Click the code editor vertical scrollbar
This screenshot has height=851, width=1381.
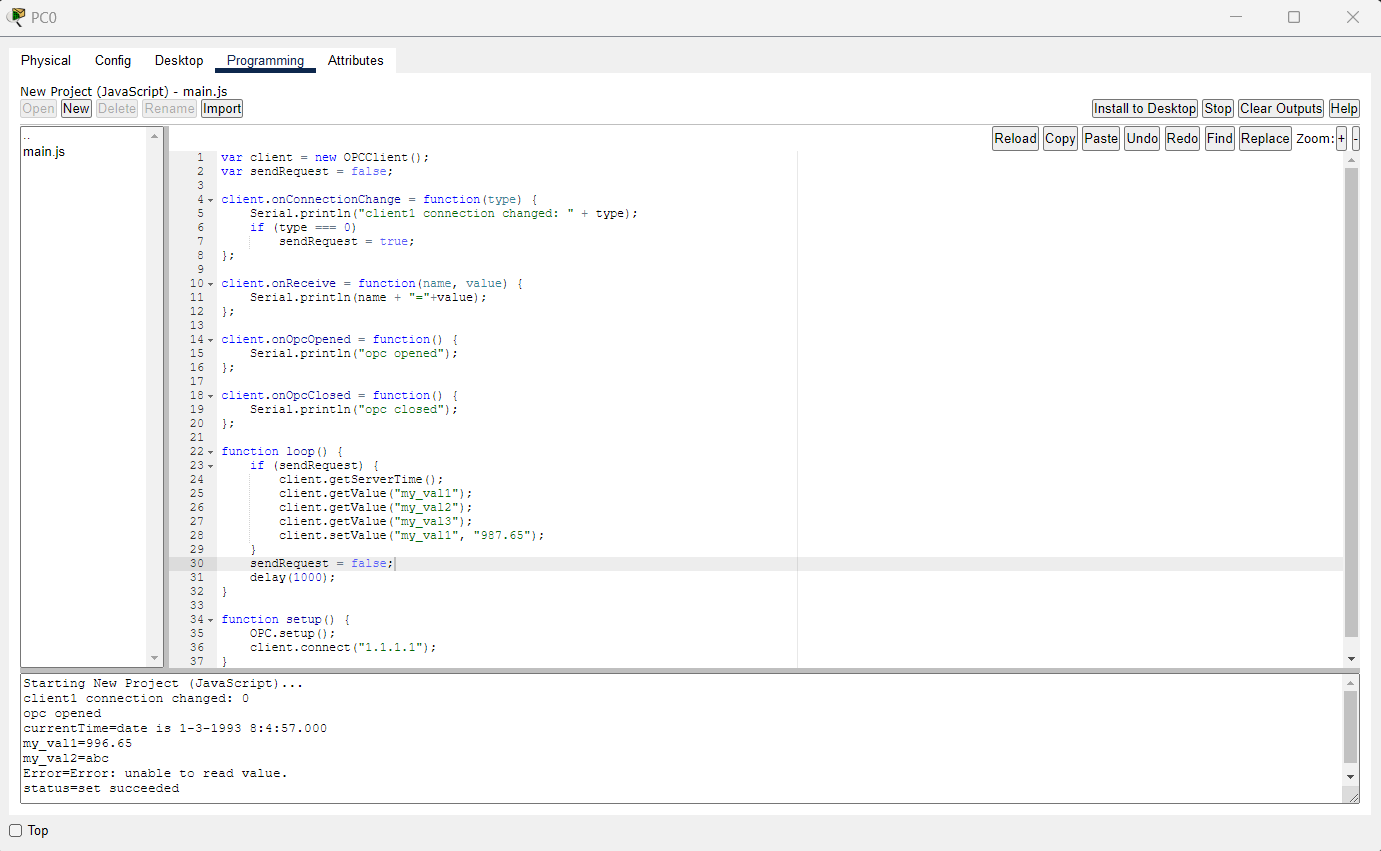[1352, 400]
